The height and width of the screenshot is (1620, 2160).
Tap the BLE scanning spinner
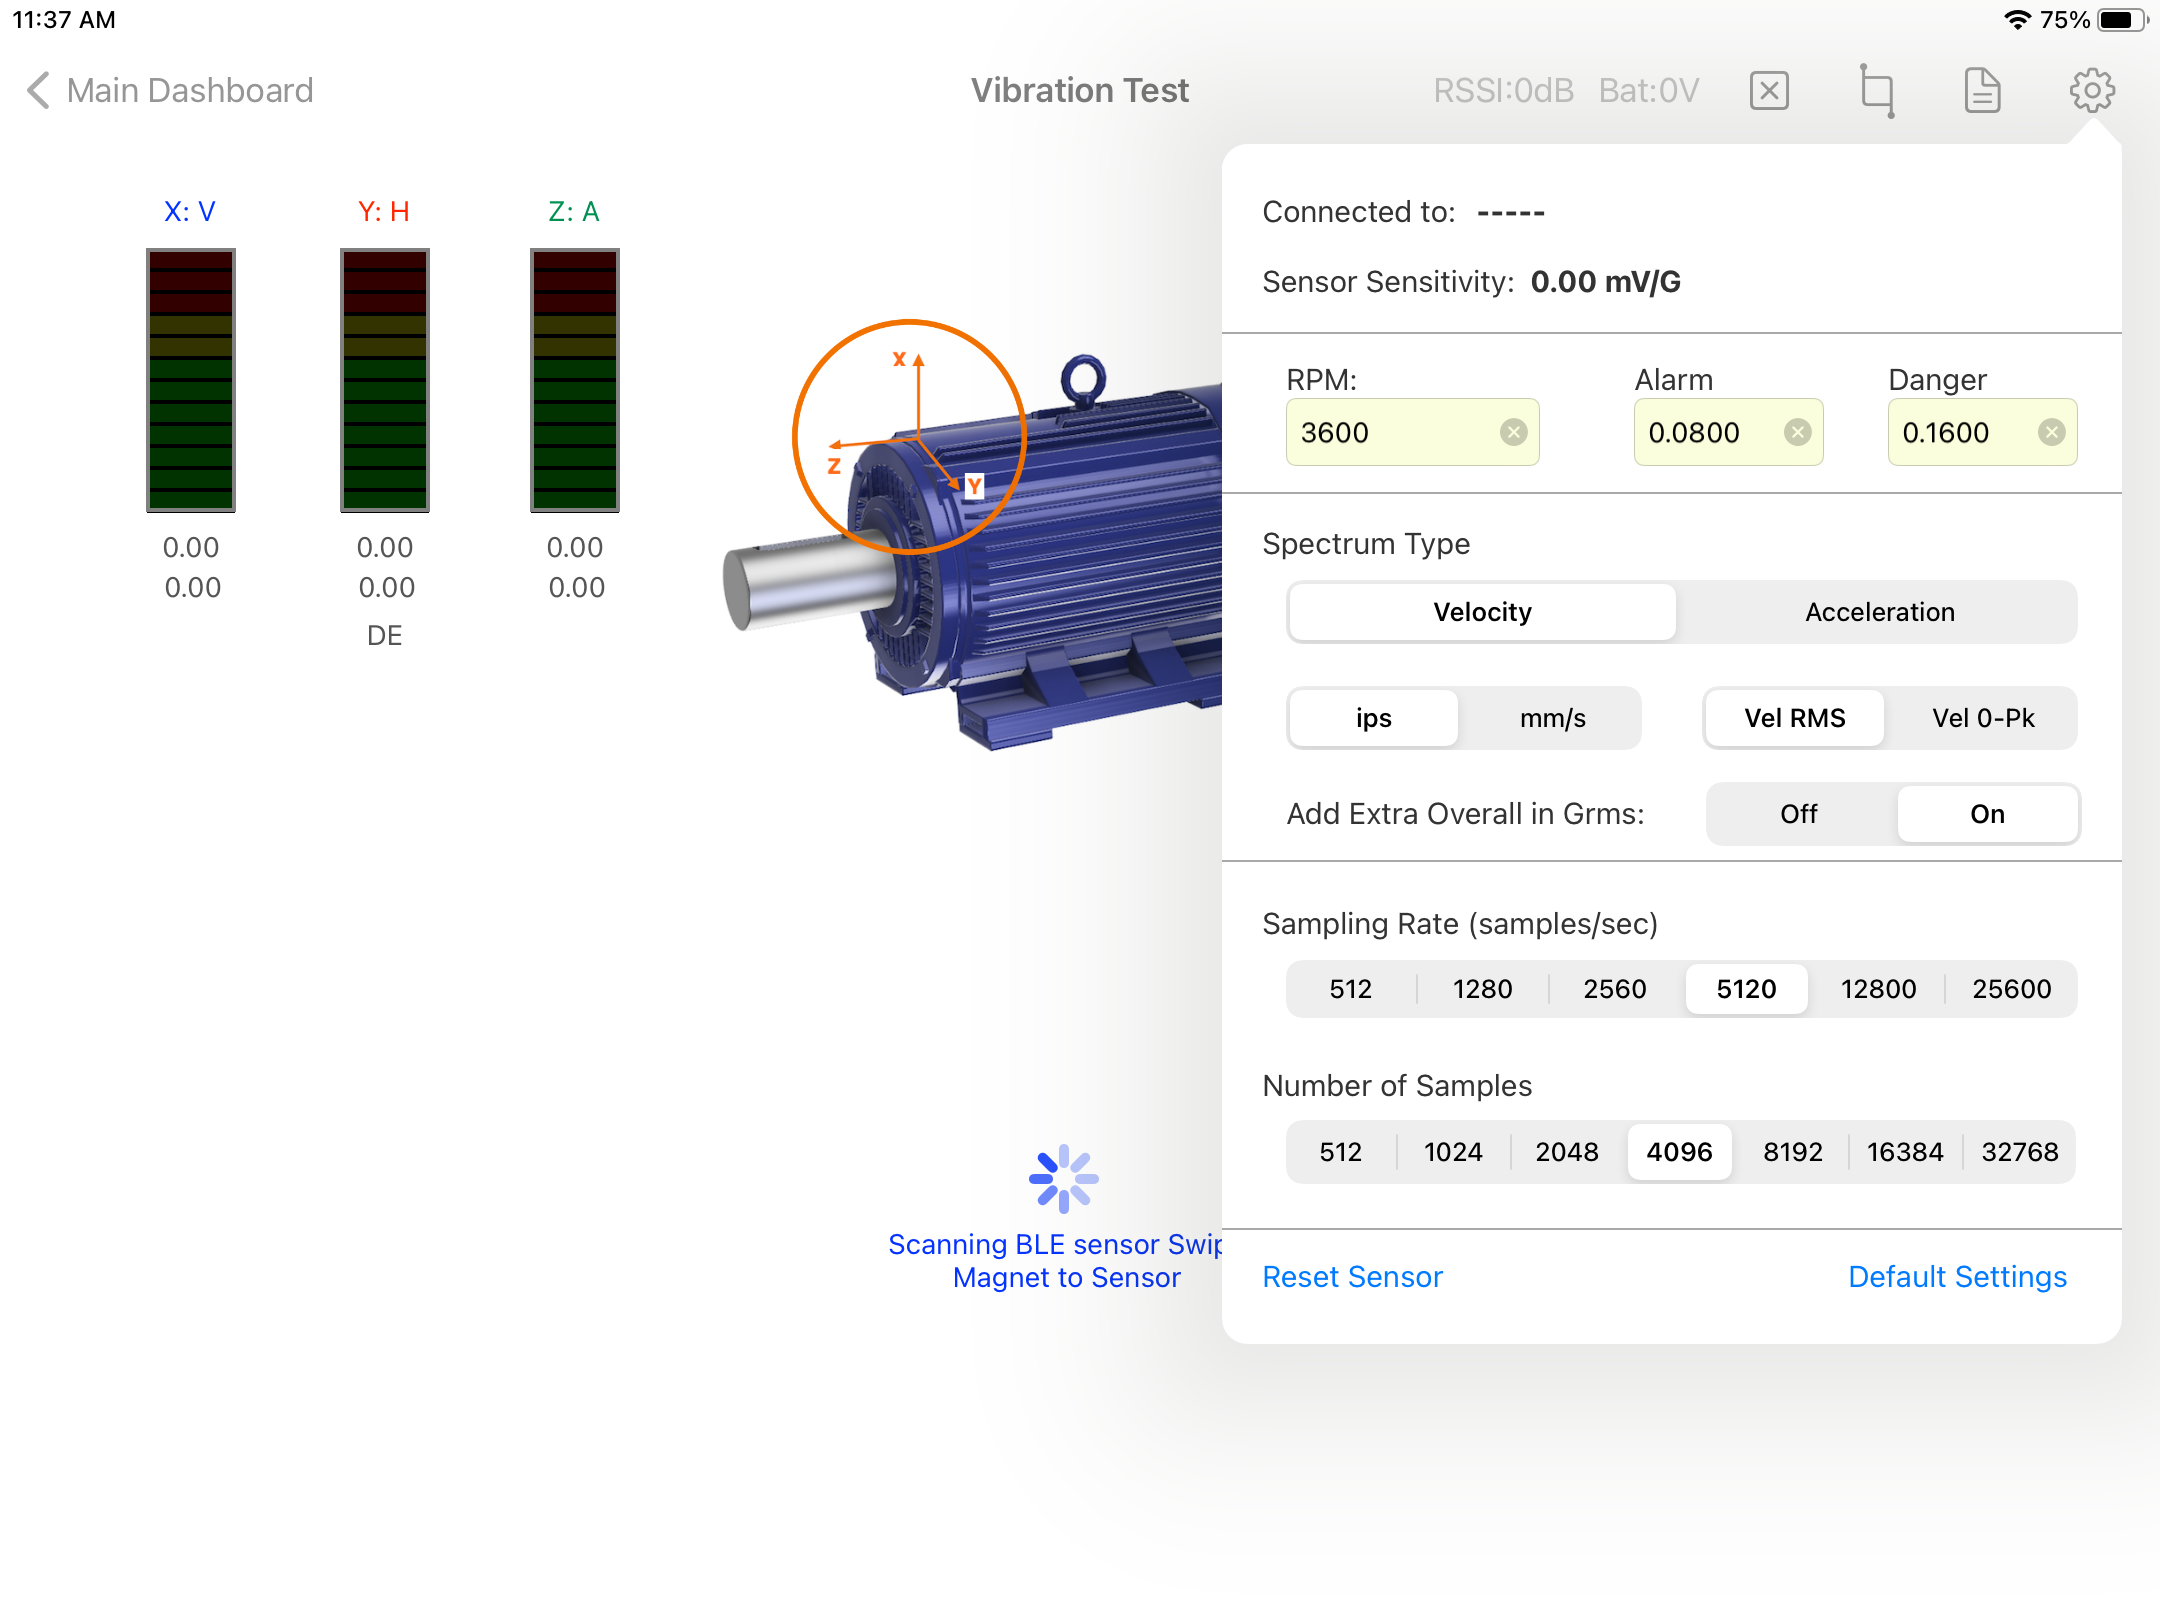[x=1064, y=1178]
